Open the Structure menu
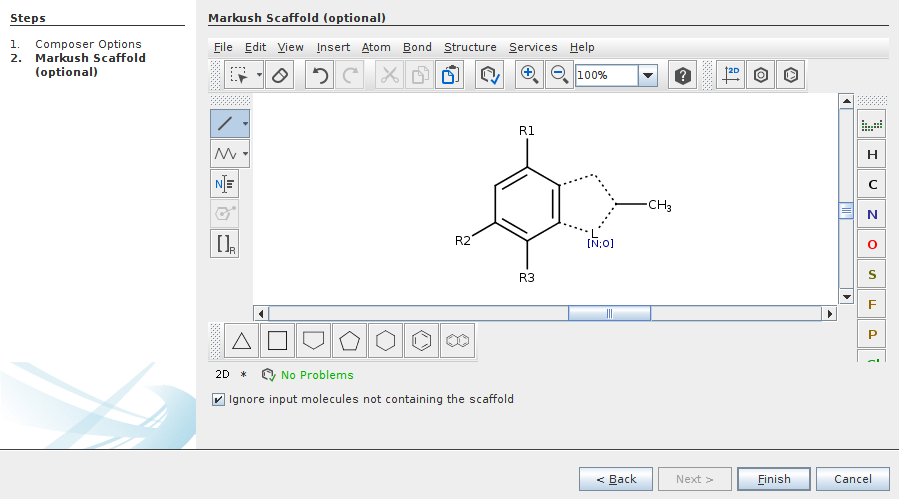Viewport: 899px width, 499px height. (470, 47)
